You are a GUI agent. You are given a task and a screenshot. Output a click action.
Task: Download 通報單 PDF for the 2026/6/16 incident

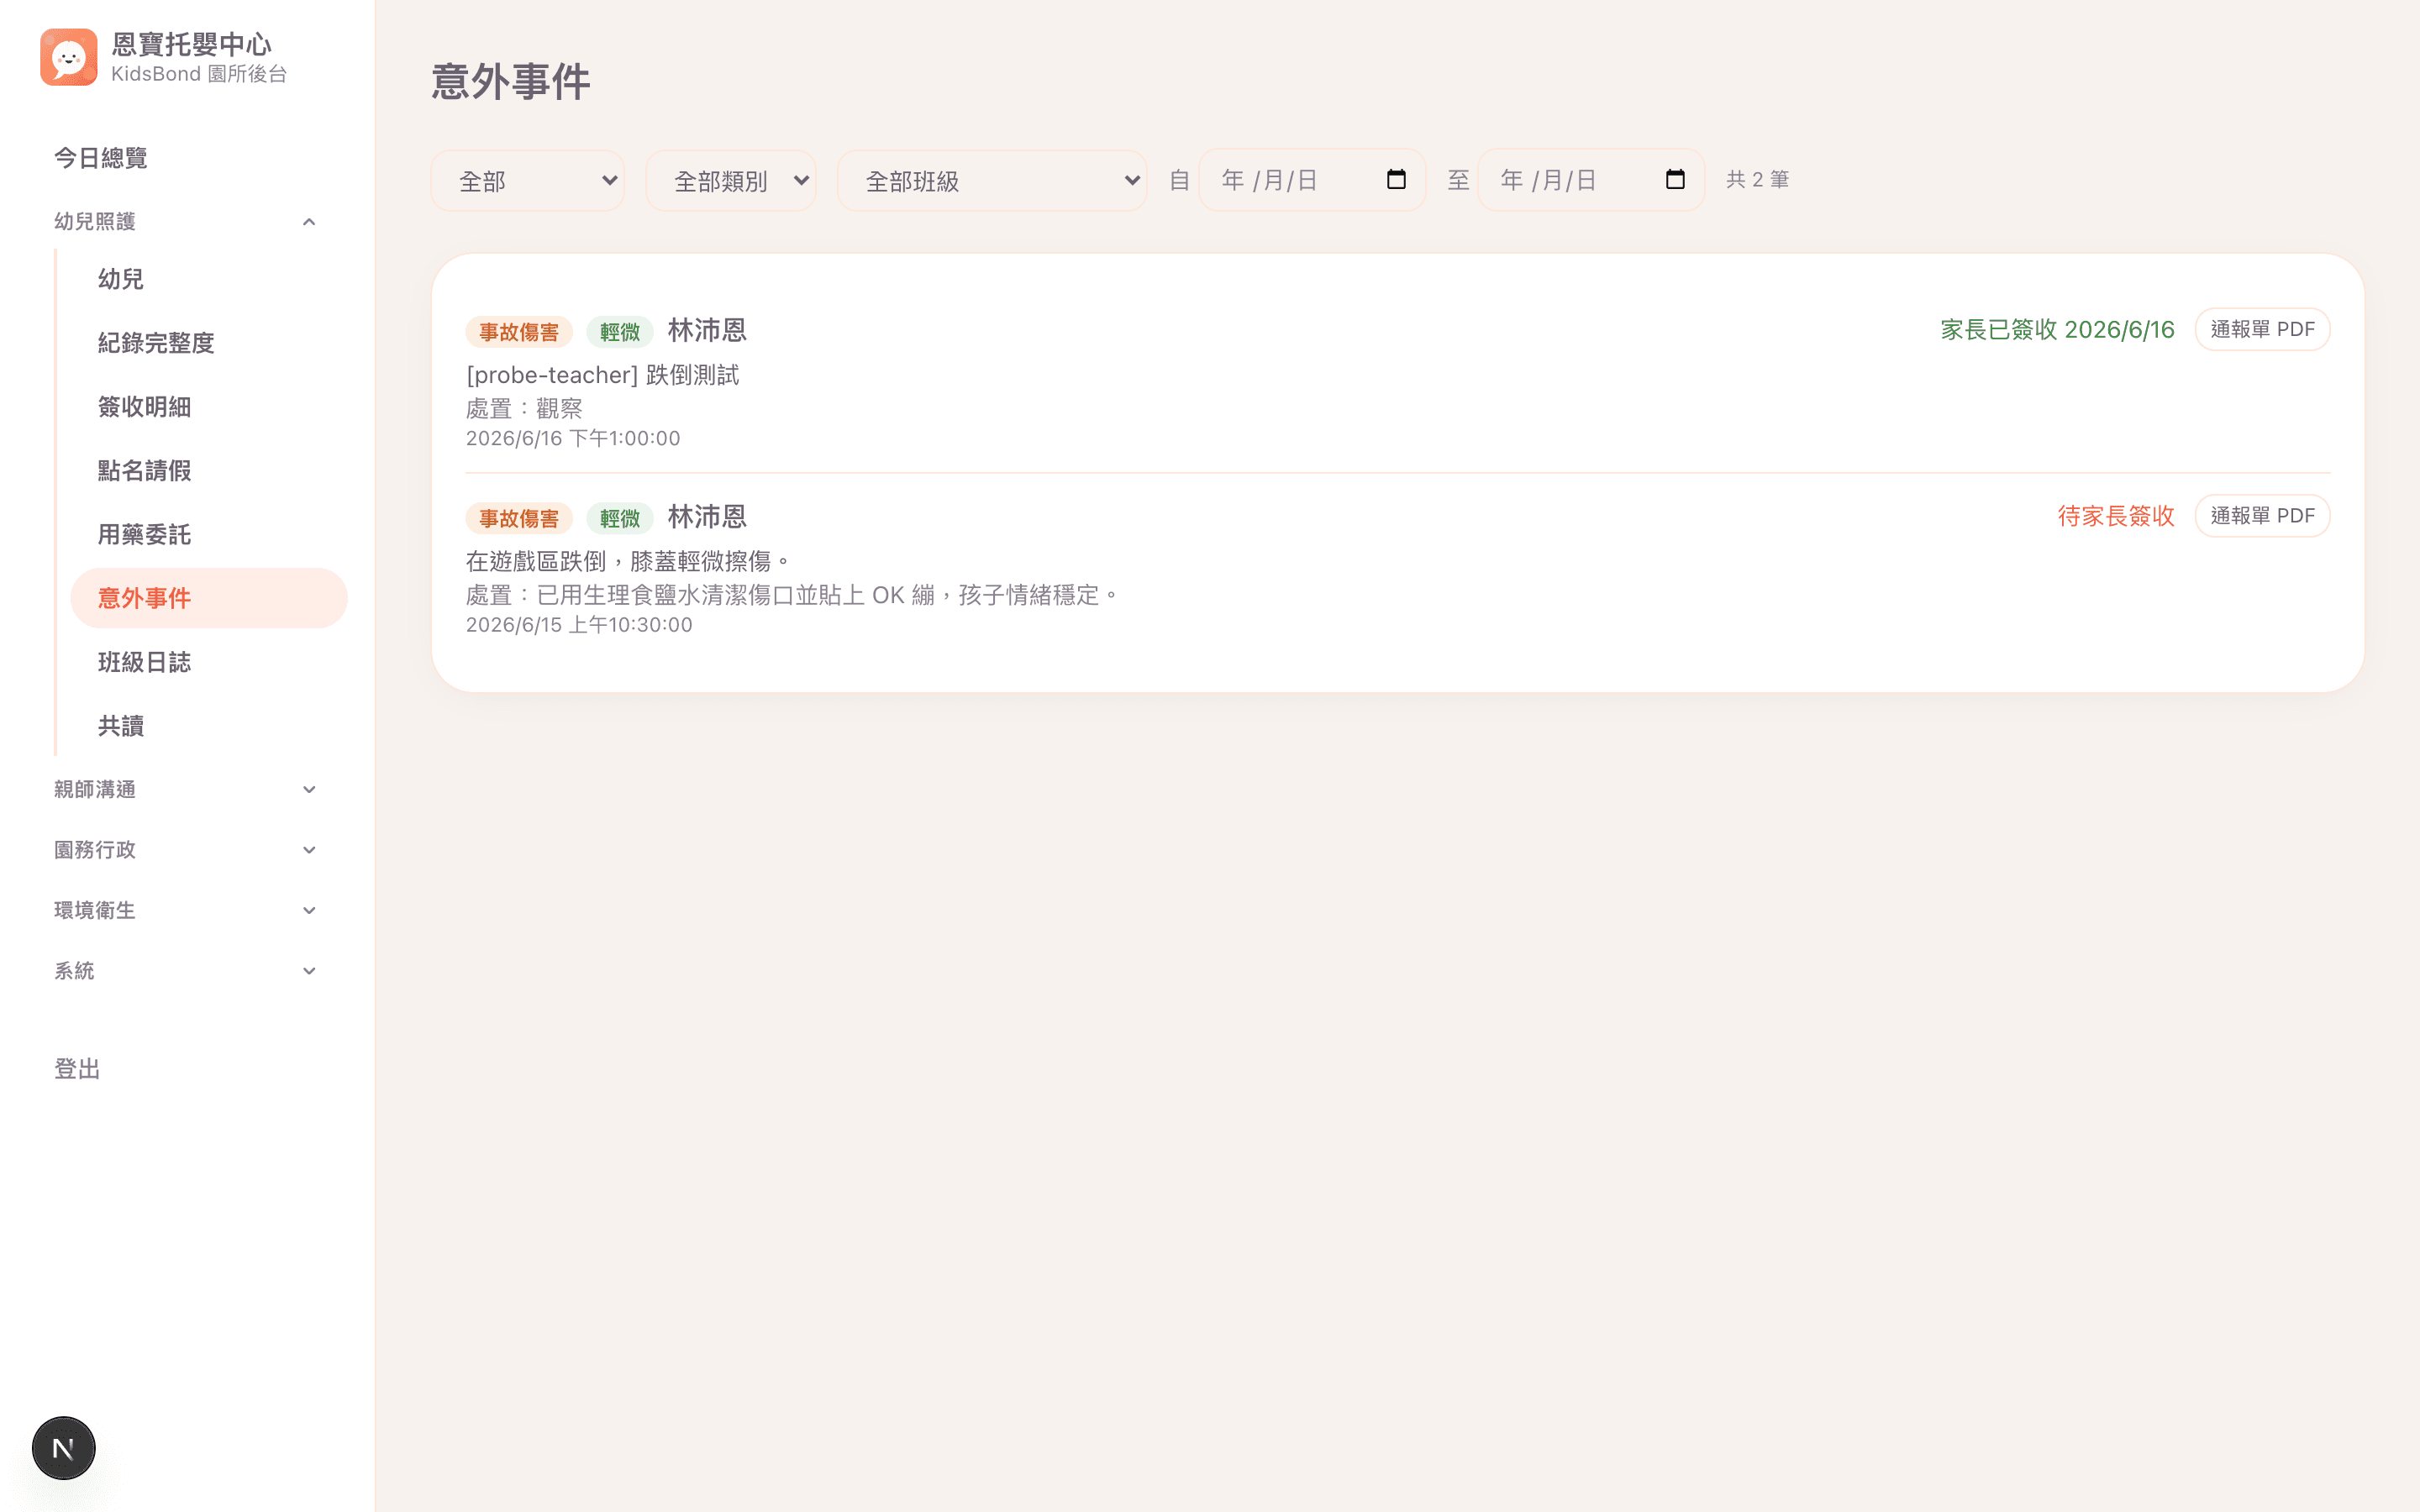(2262, 329)
